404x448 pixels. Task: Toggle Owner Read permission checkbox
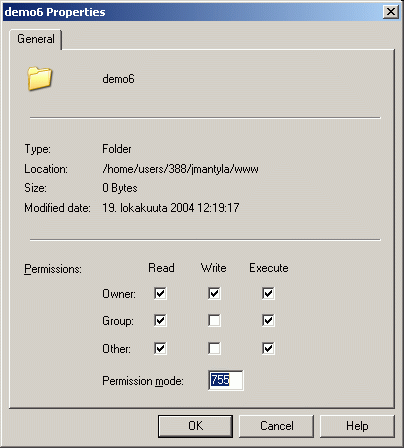point(160,293)
